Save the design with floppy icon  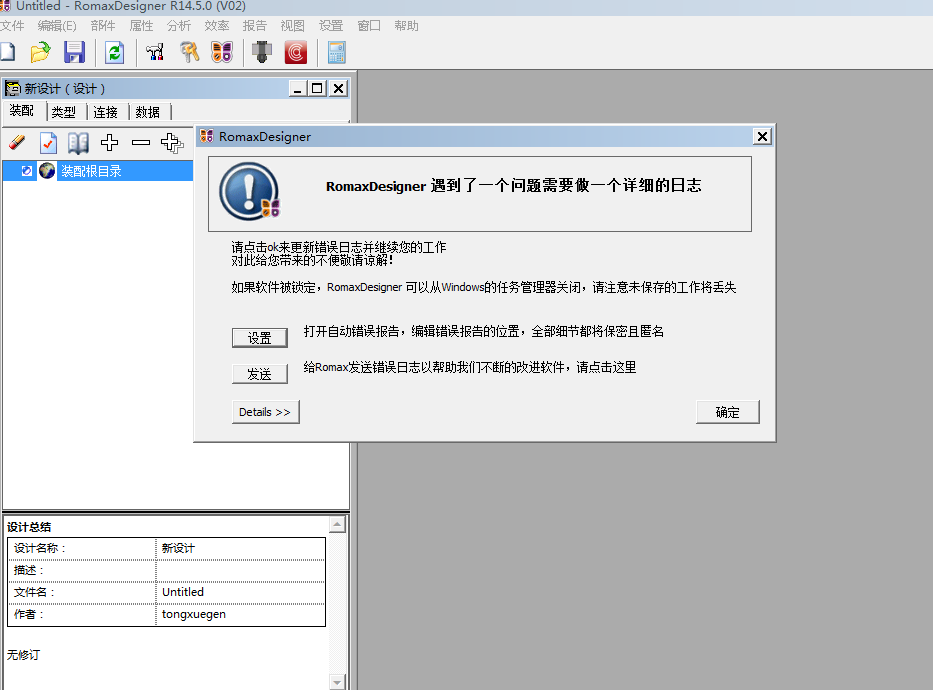coord(74,52)
